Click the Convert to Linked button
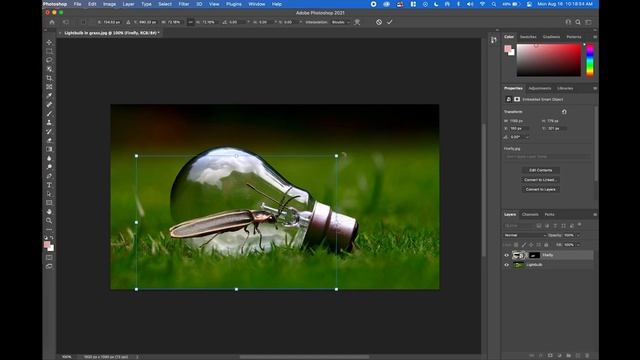Screen dimensions: 640x360 [540, 180]
